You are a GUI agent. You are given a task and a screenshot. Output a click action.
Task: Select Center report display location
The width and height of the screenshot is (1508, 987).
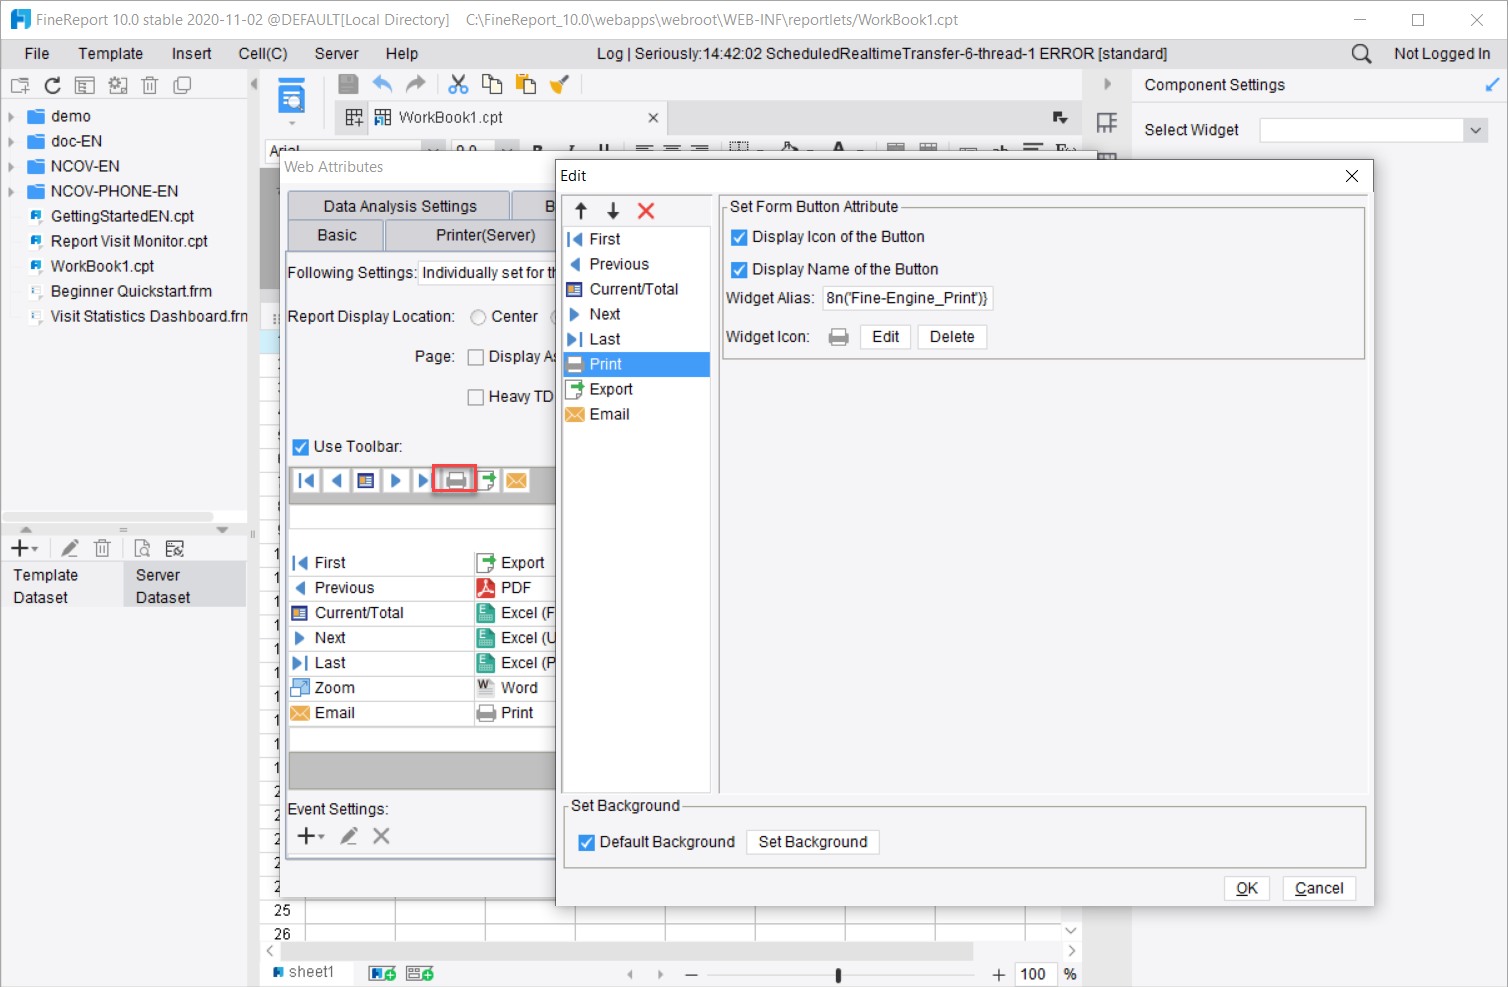pyautogui.click(x=478, y=317)
